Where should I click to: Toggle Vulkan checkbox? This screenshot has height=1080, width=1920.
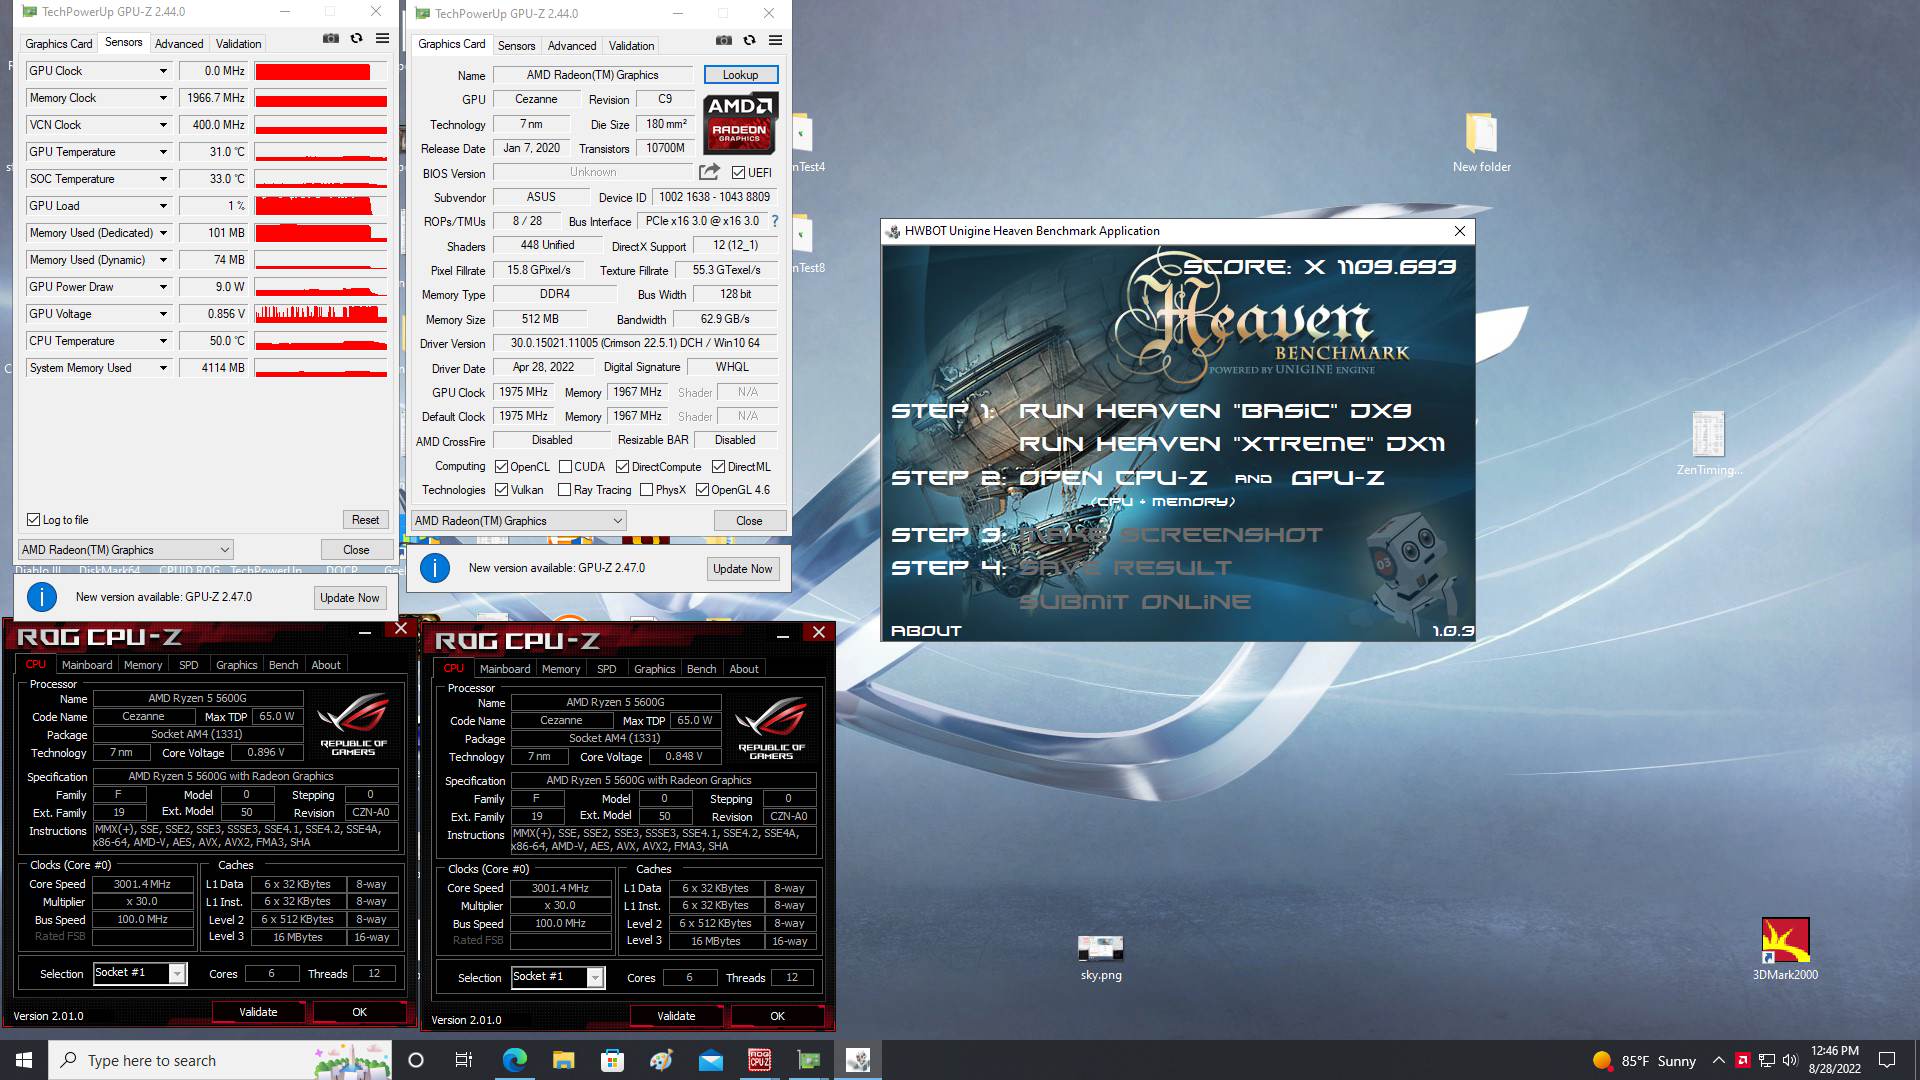point(501,490)
